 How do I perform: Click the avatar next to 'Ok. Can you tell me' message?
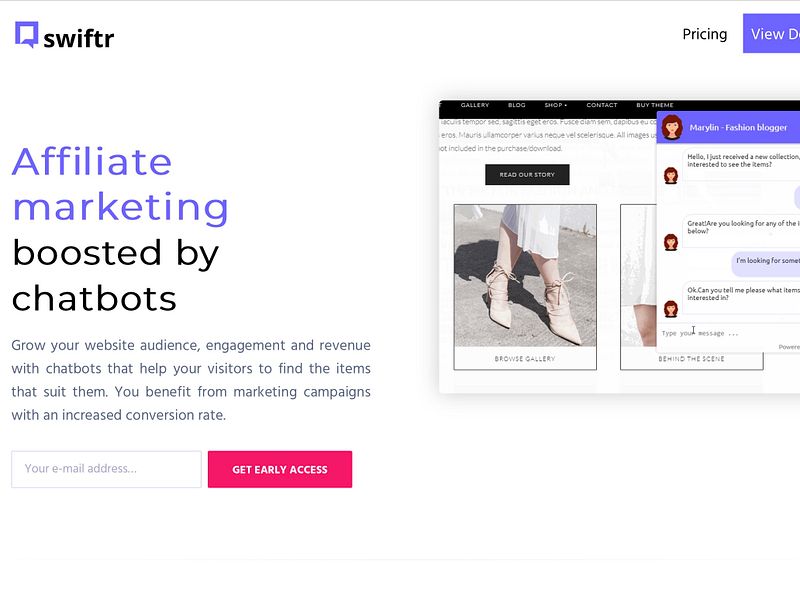coord(671,309)
